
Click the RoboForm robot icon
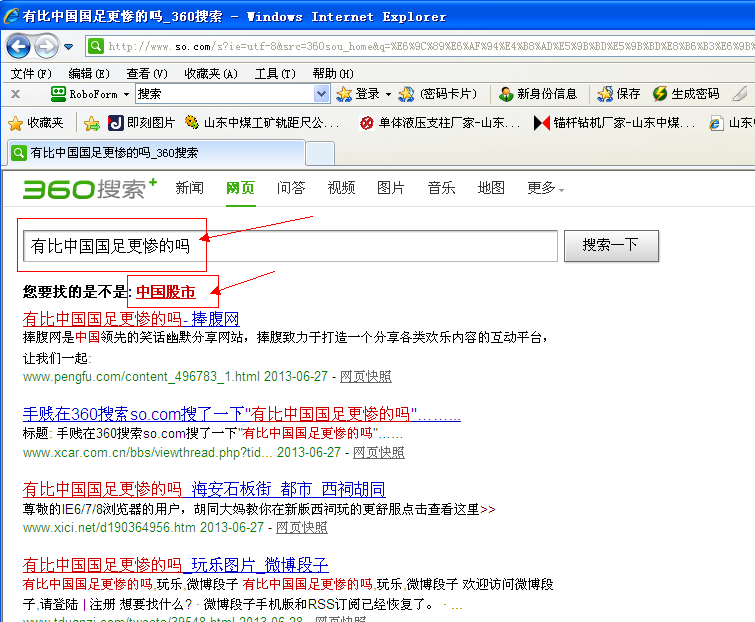pos(58,94)
